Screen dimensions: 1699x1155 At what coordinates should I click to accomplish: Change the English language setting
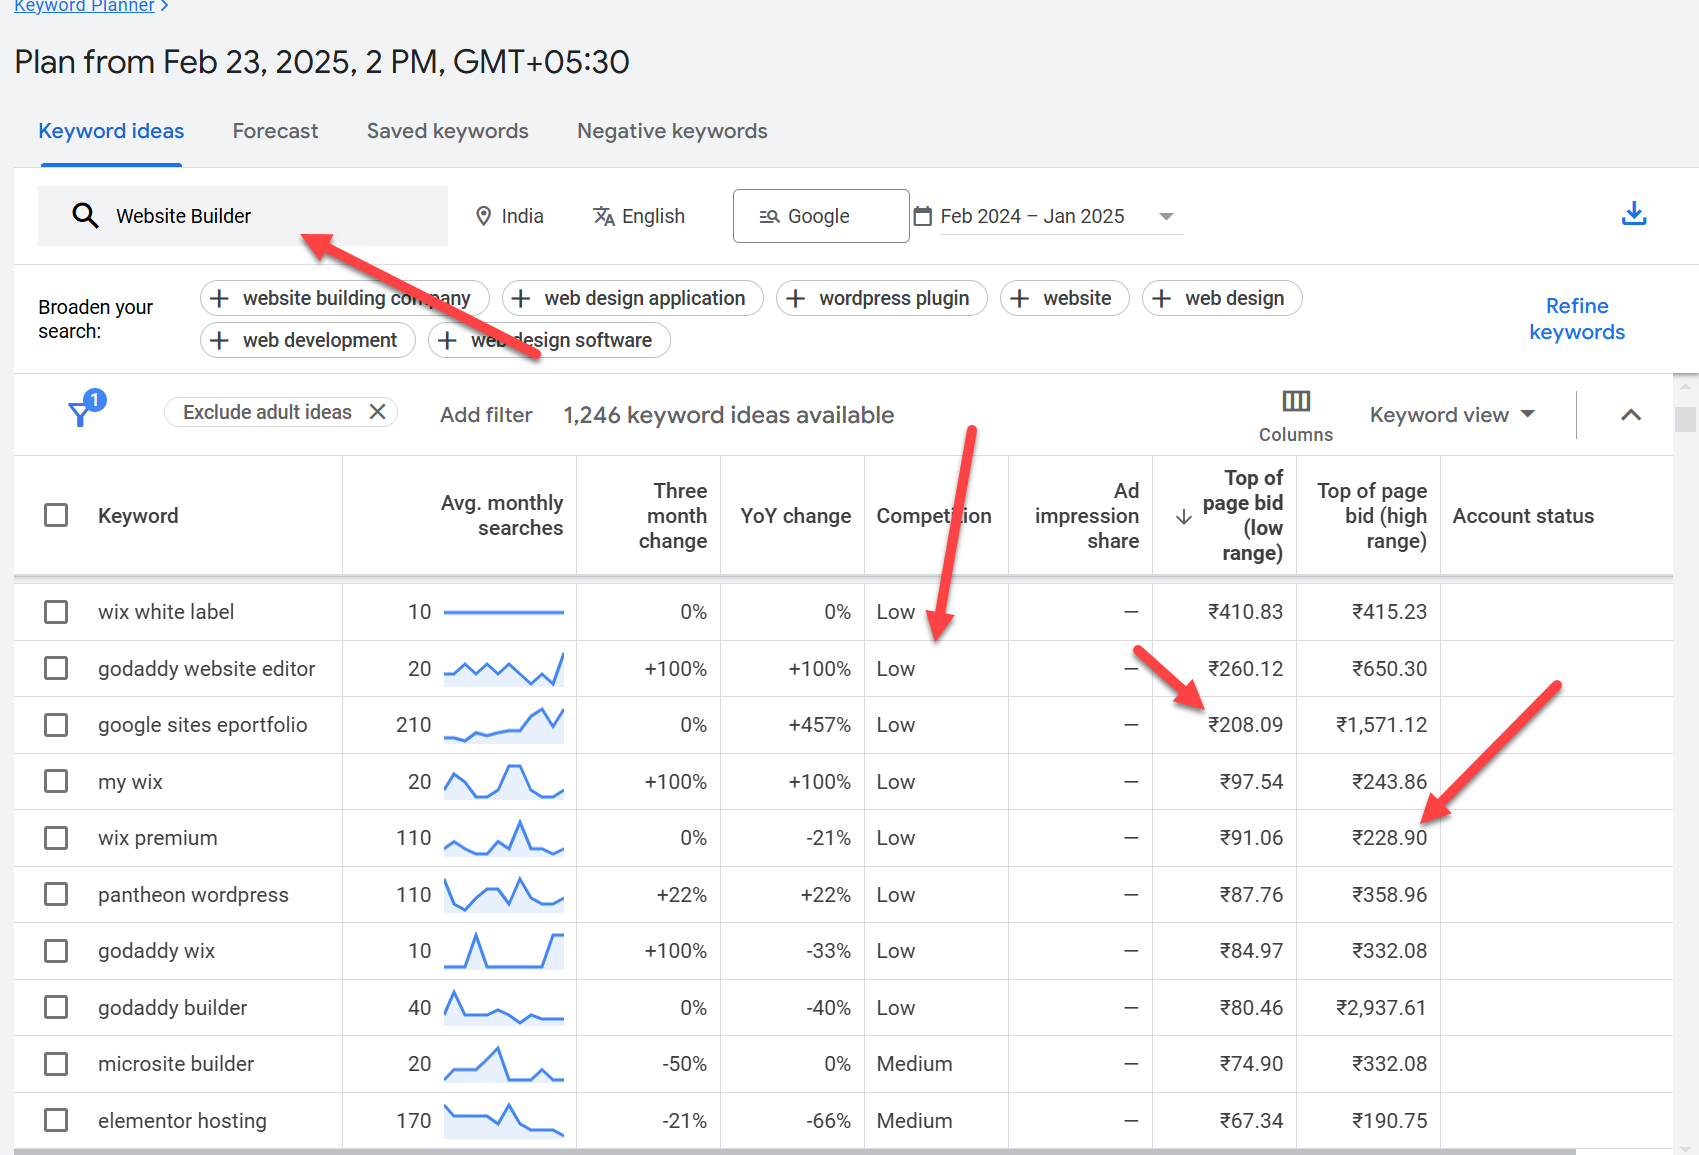(640, 216)
